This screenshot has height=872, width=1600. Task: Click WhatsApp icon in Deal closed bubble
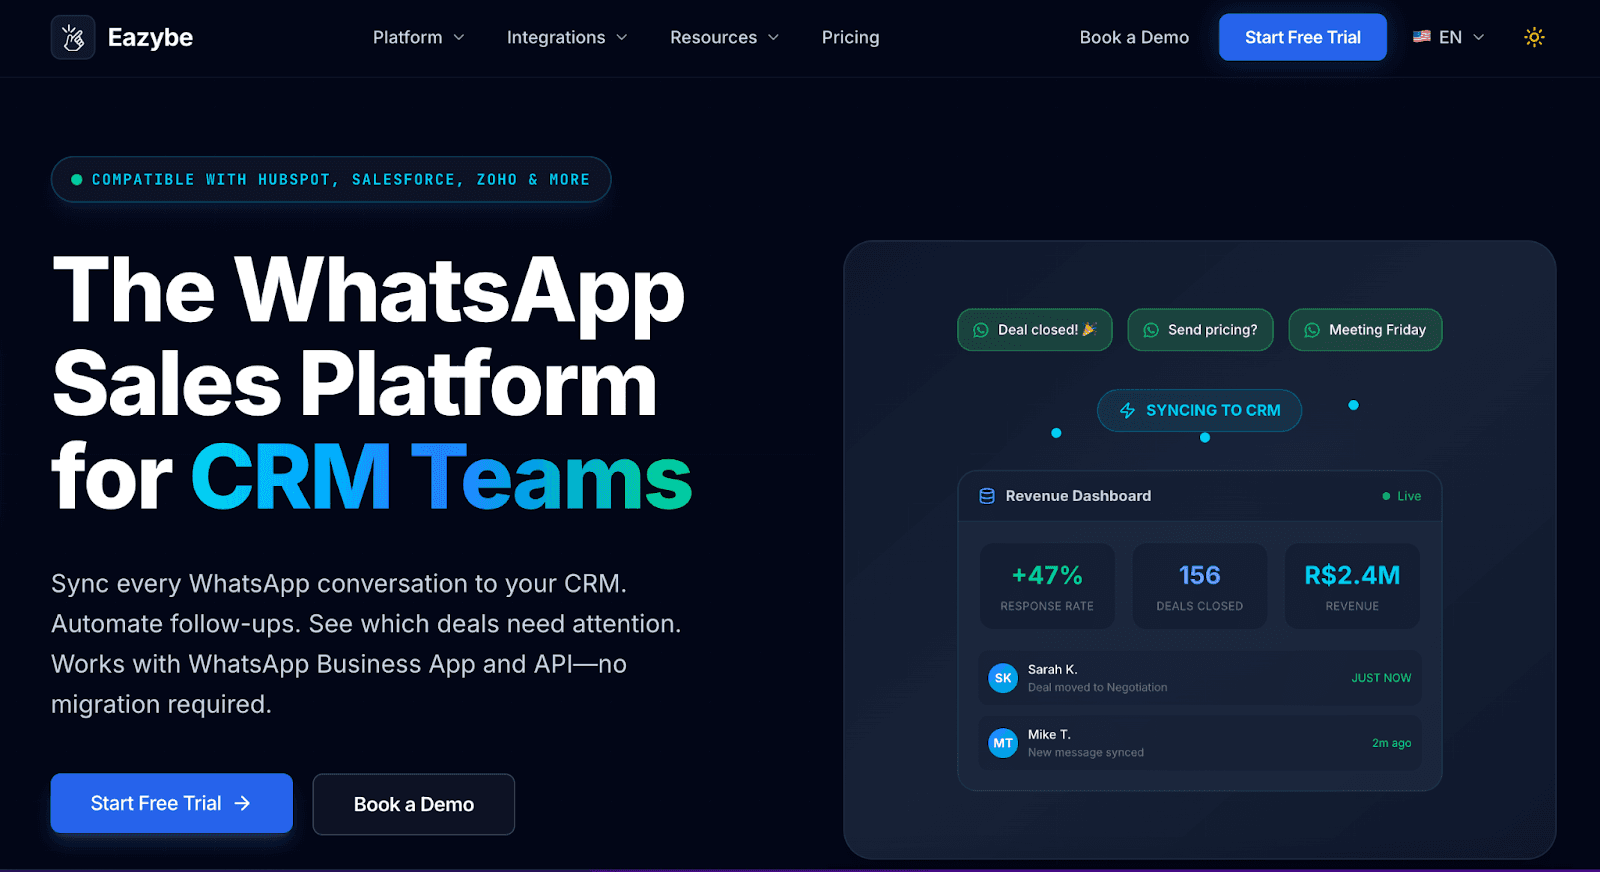click(x=981, y=330)
